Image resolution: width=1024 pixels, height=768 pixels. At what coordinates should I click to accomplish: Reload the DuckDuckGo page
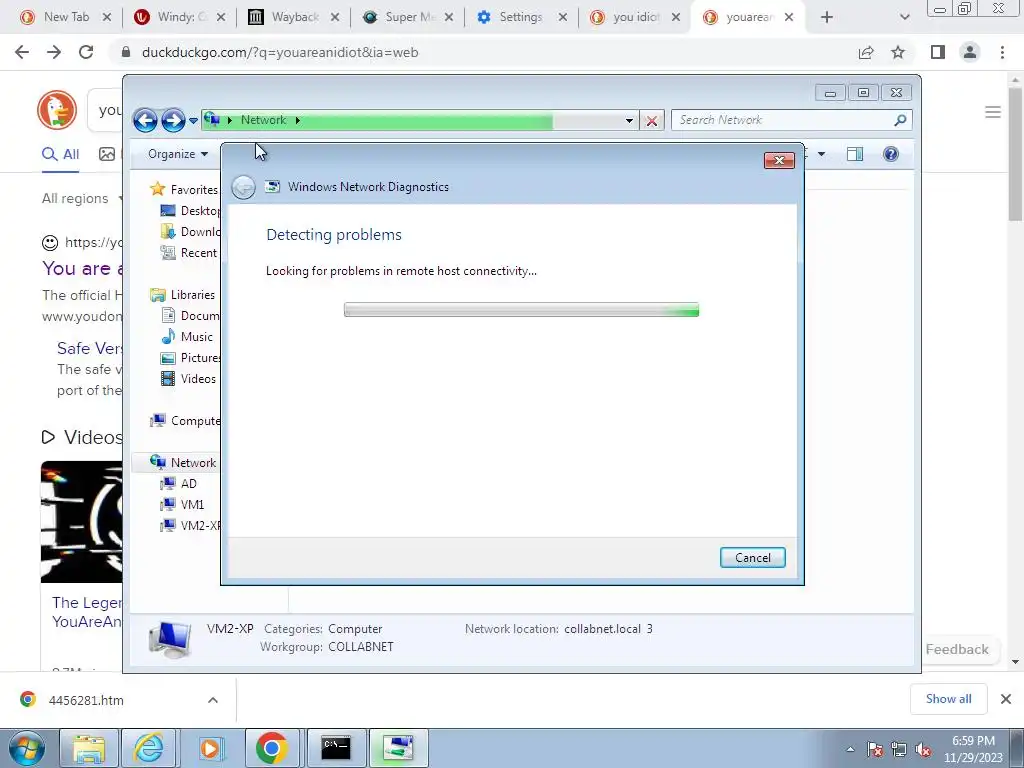(x=86, y=52)
